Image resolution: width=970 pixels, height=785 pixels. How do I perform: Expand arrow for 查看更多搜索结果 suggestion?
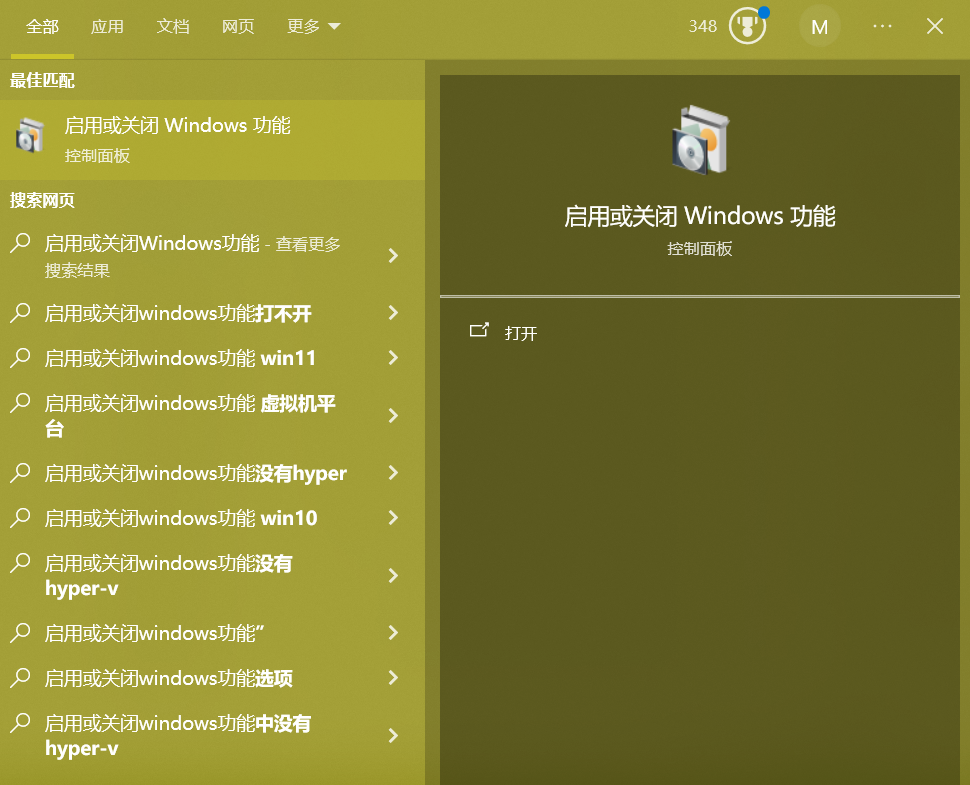point(393,255)
